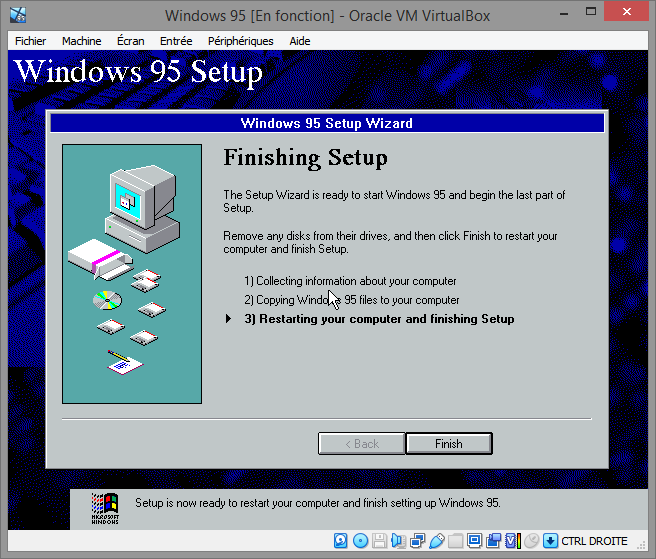Click Finish to restart the computer
This screenshot has height=559, width=656.
(449, 444)
